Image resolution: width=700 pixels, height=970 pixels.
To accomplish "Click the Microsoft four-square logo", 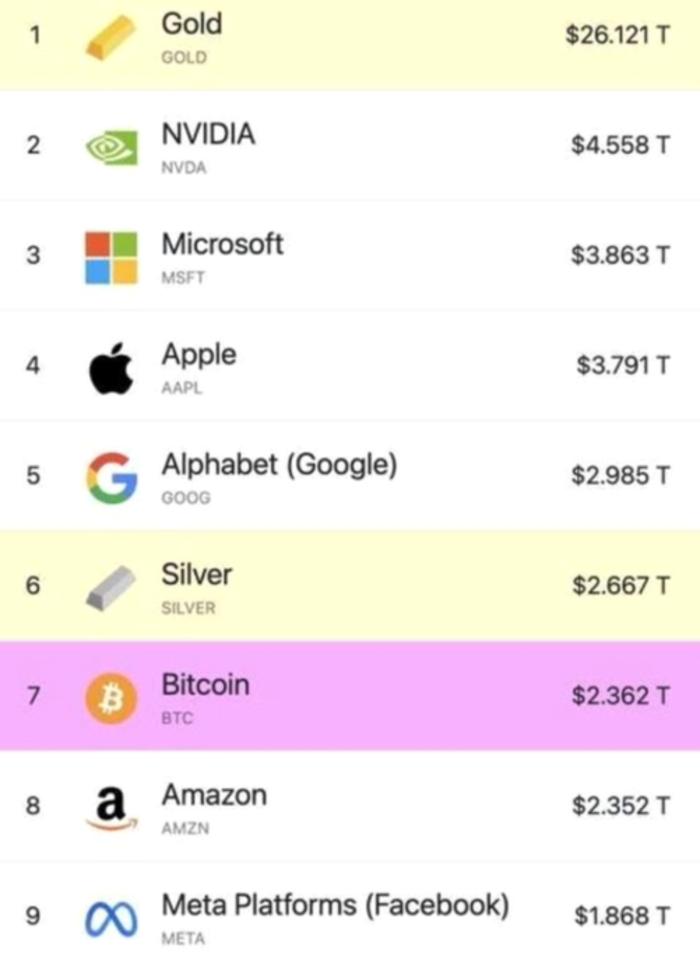I will [110, 257].
